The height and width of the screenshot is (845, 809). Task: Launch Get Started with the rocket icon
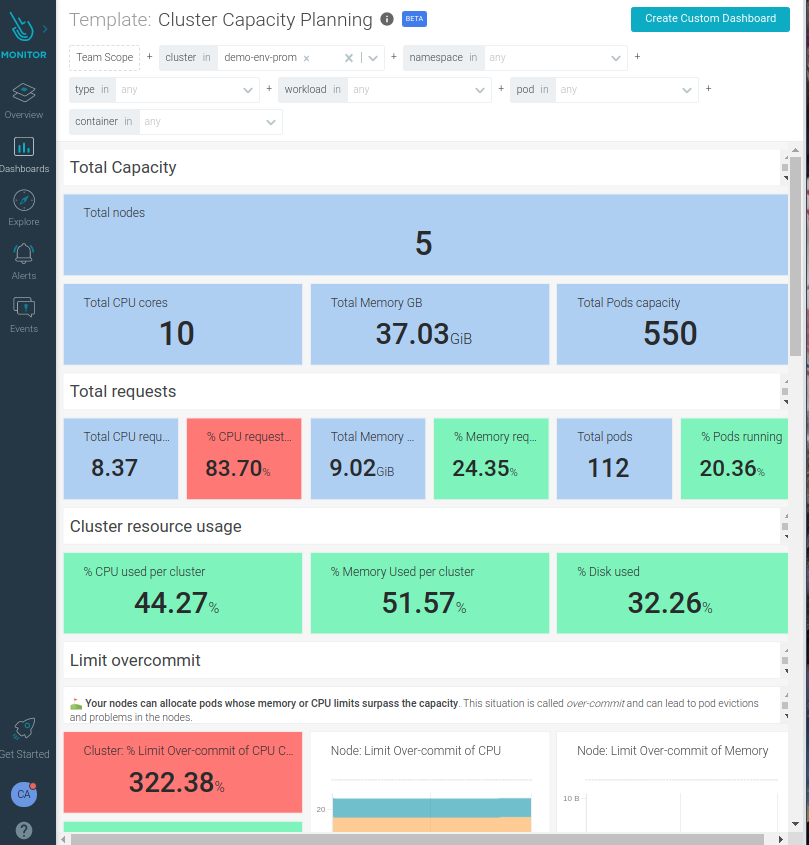(23, 732)
